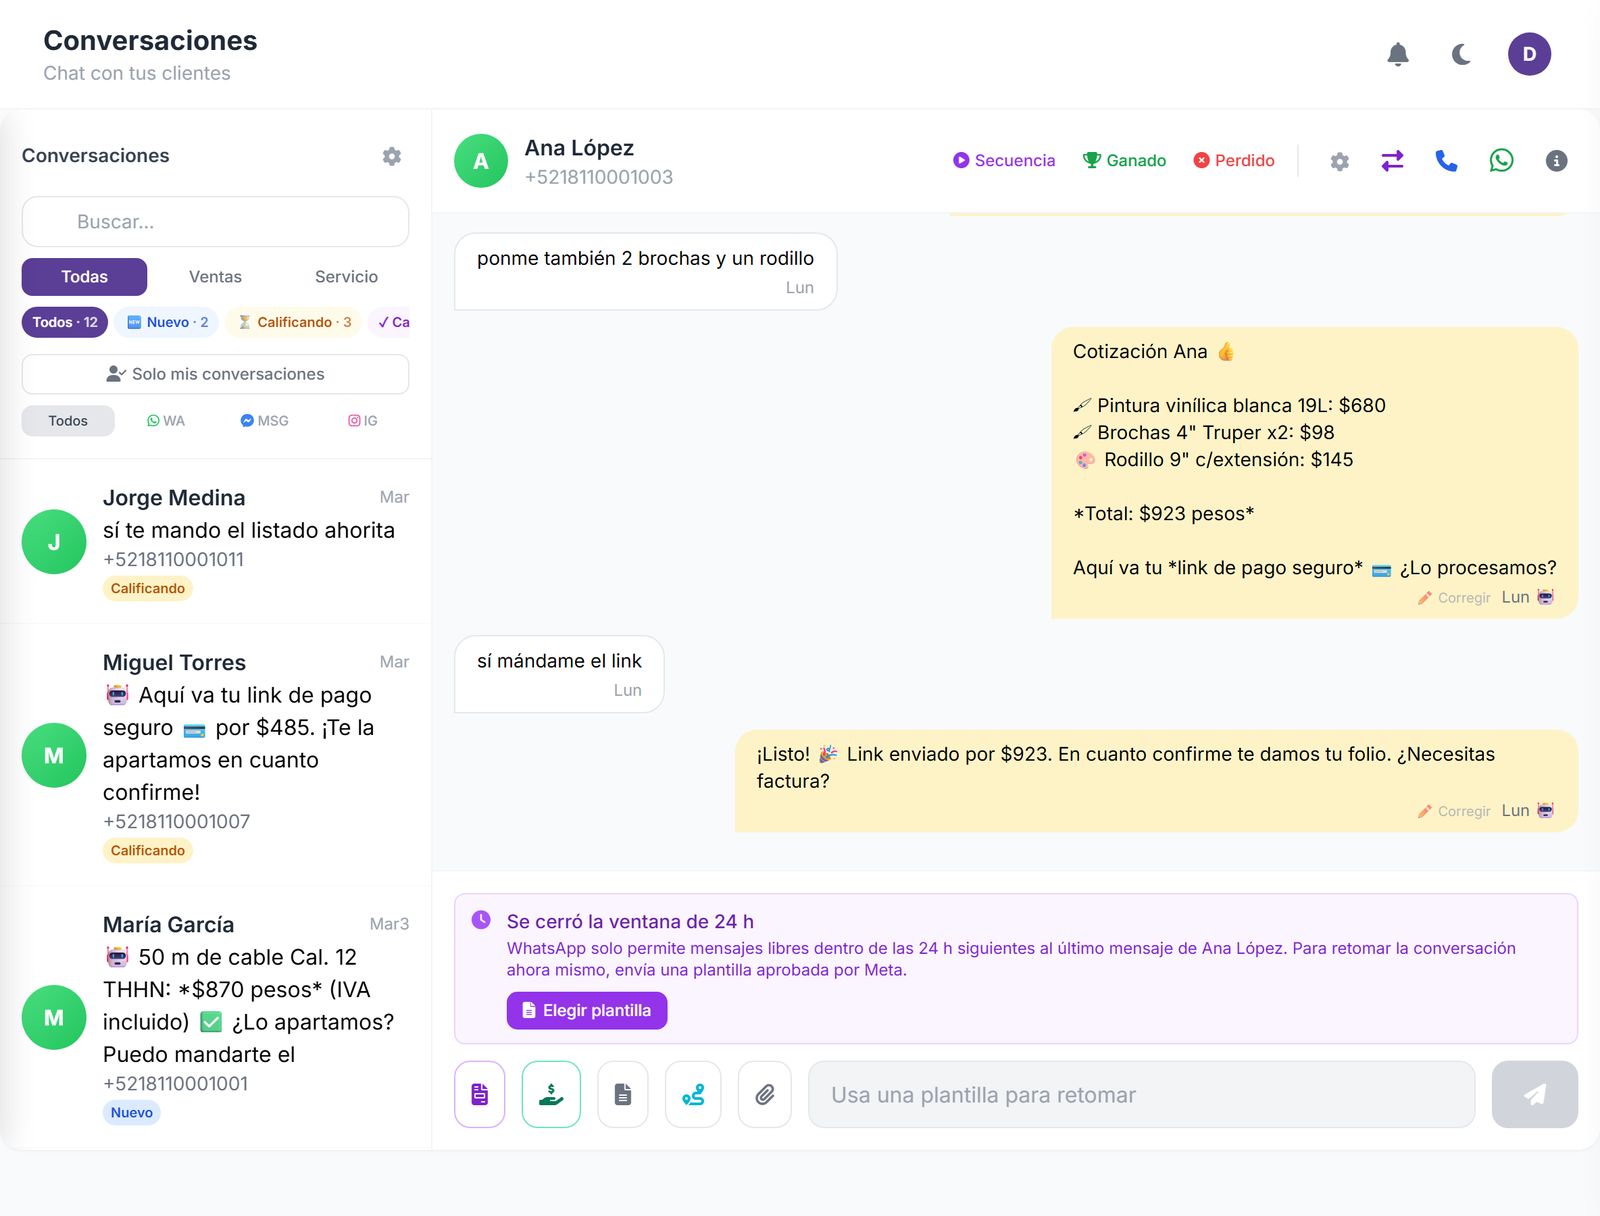Select the Todas tab
1600x1216 pixels.
pyautogui.click(x=84, y=277)
